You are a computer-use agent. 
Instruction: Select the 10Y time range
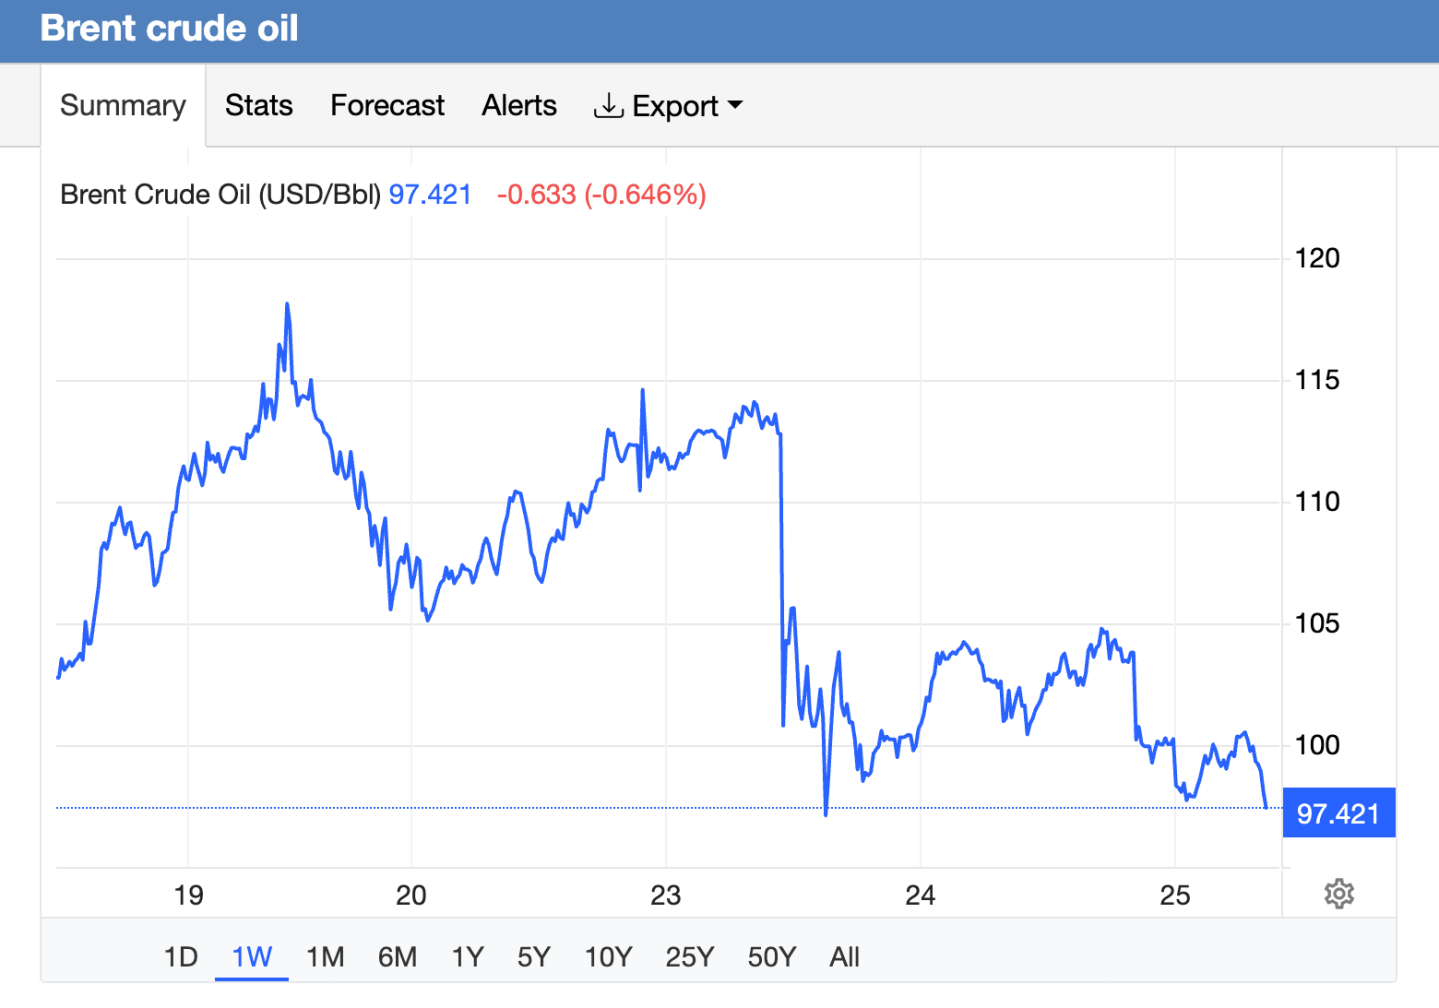click(608, 957)
